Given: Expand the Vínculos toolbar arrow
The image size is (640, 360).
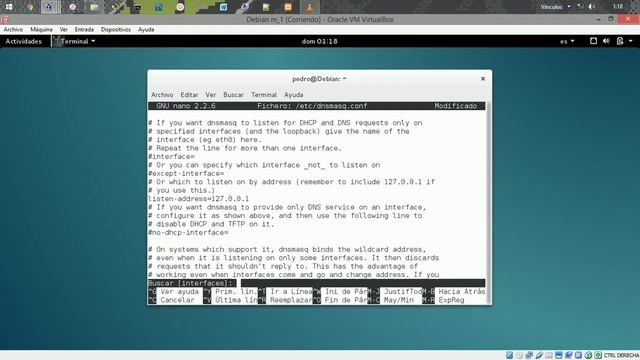Looking at the screenshot, I should (x=569, y=7).
